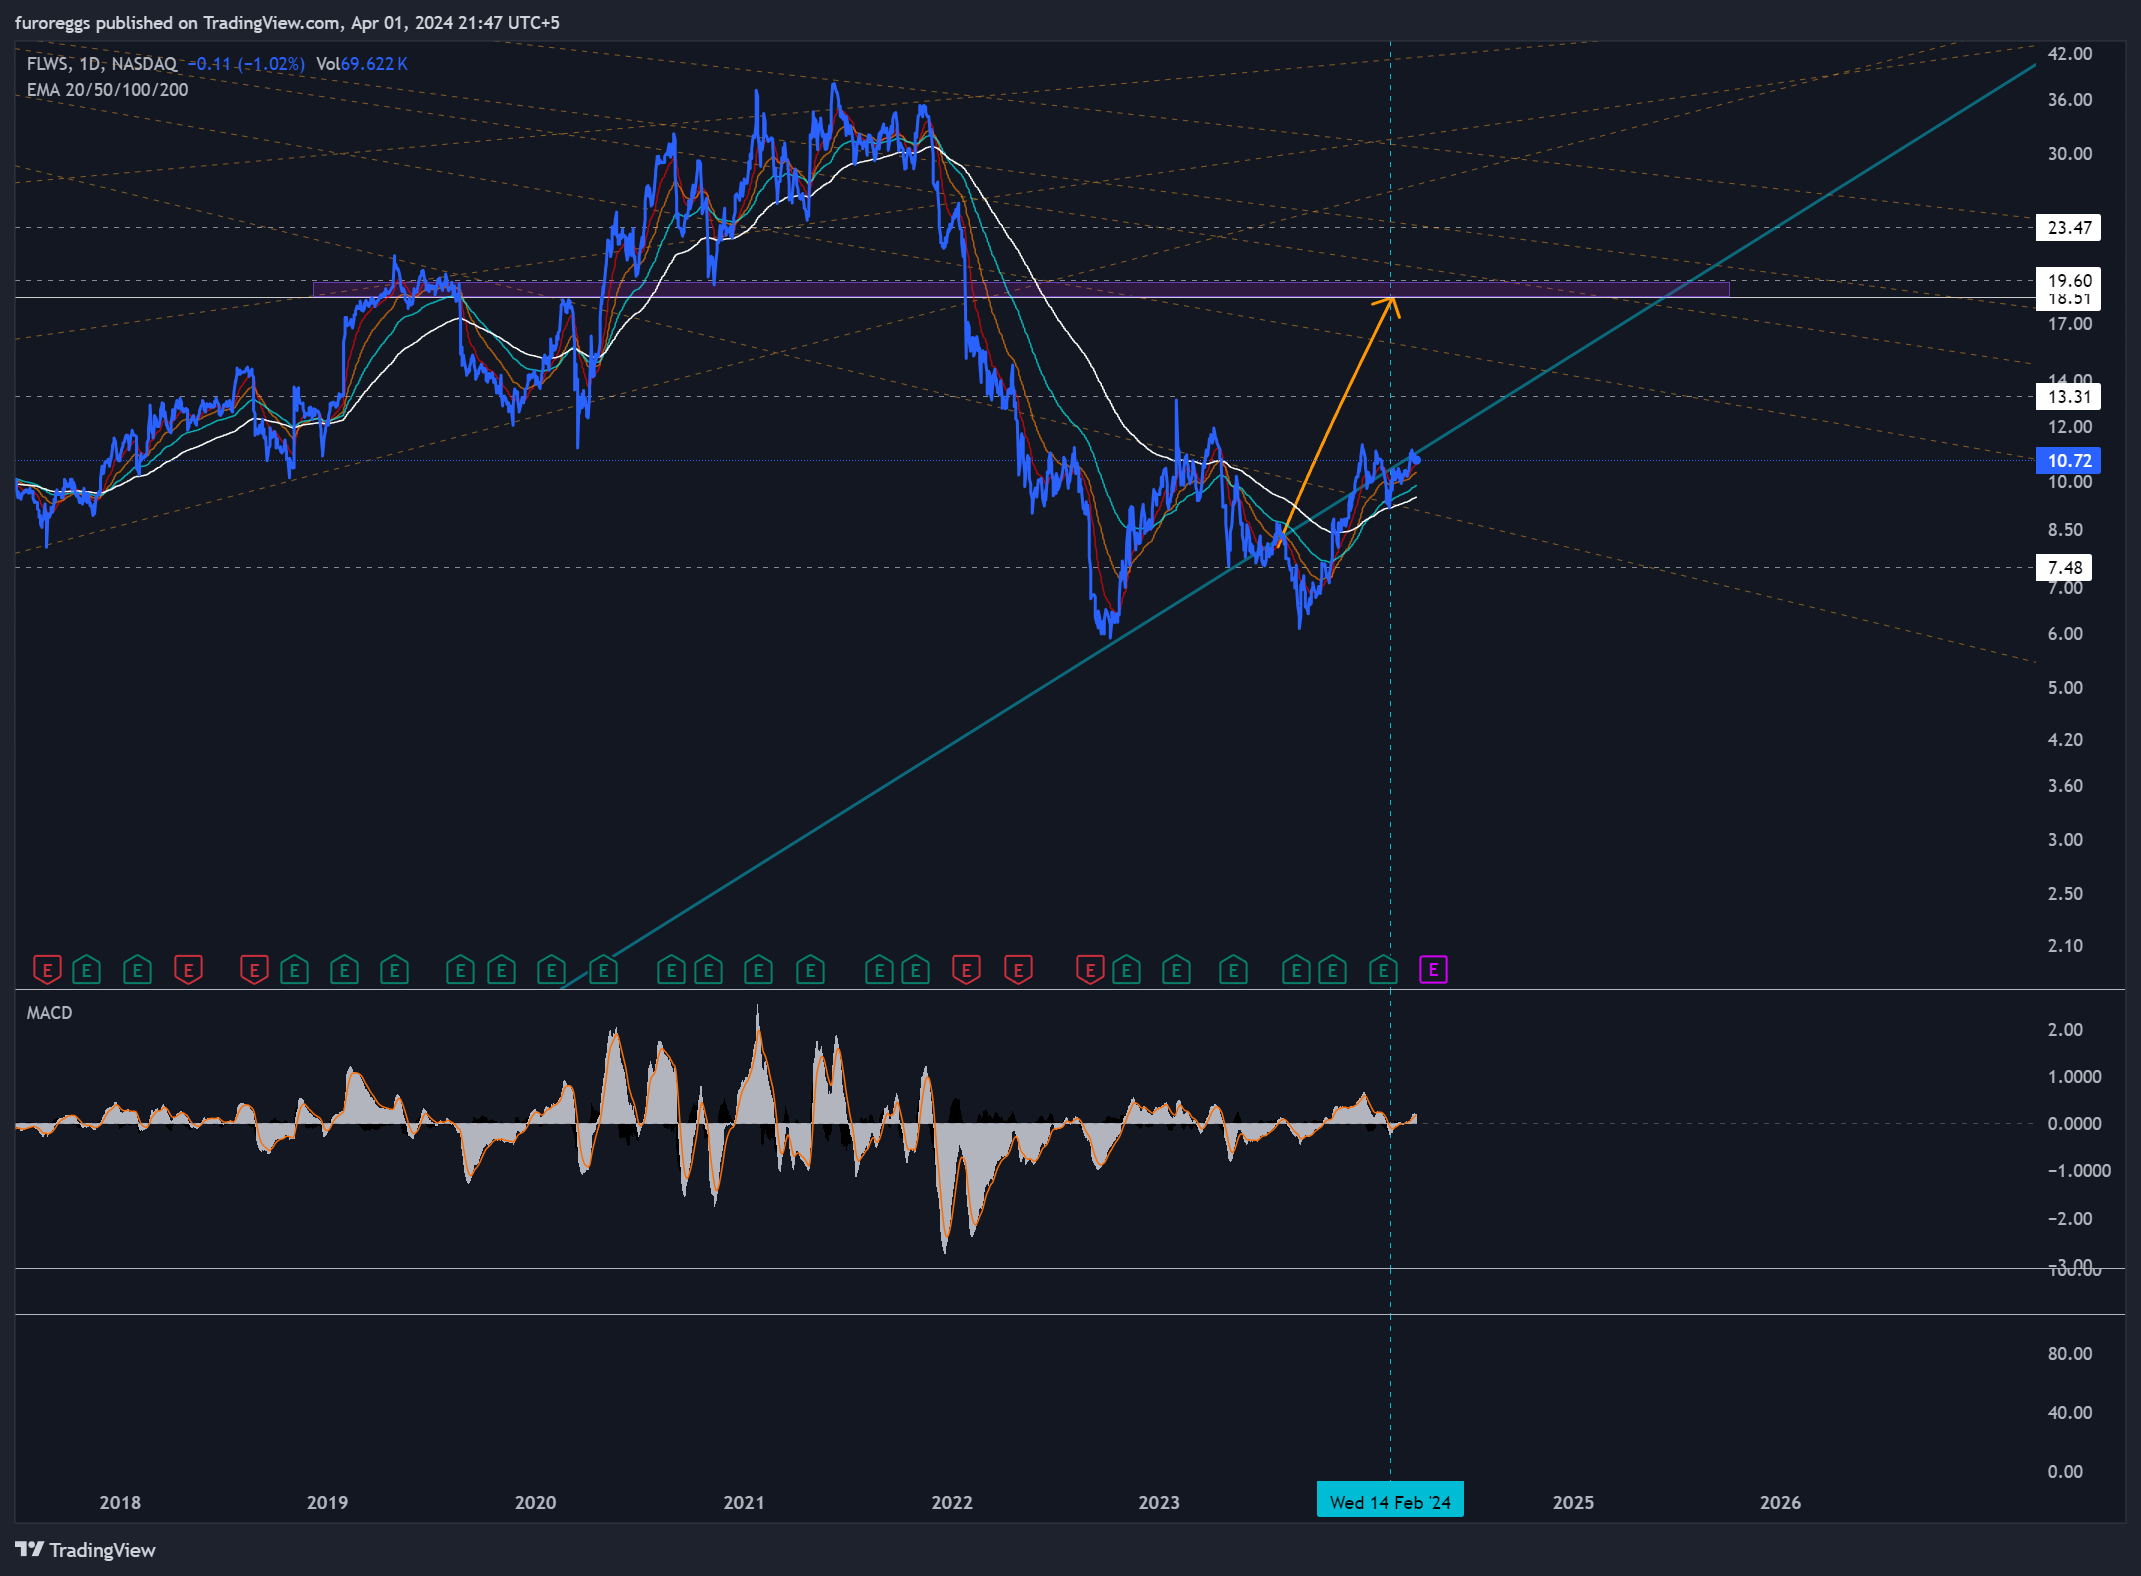2141x1576 pixels.
Task: Click the furoreggs published on TradingView.com header
Action: tap(287, 22)
